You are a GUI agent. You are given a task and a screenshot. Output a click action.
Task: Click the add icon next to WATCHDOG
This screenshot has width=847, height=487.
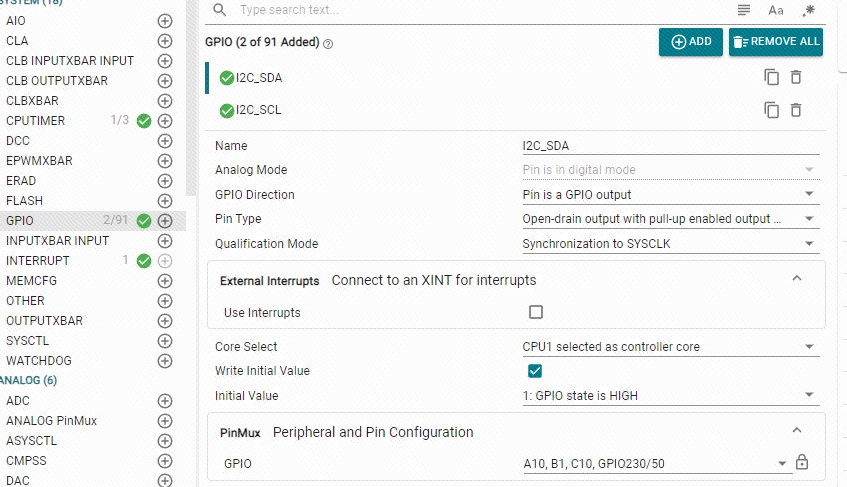[165, 361]
